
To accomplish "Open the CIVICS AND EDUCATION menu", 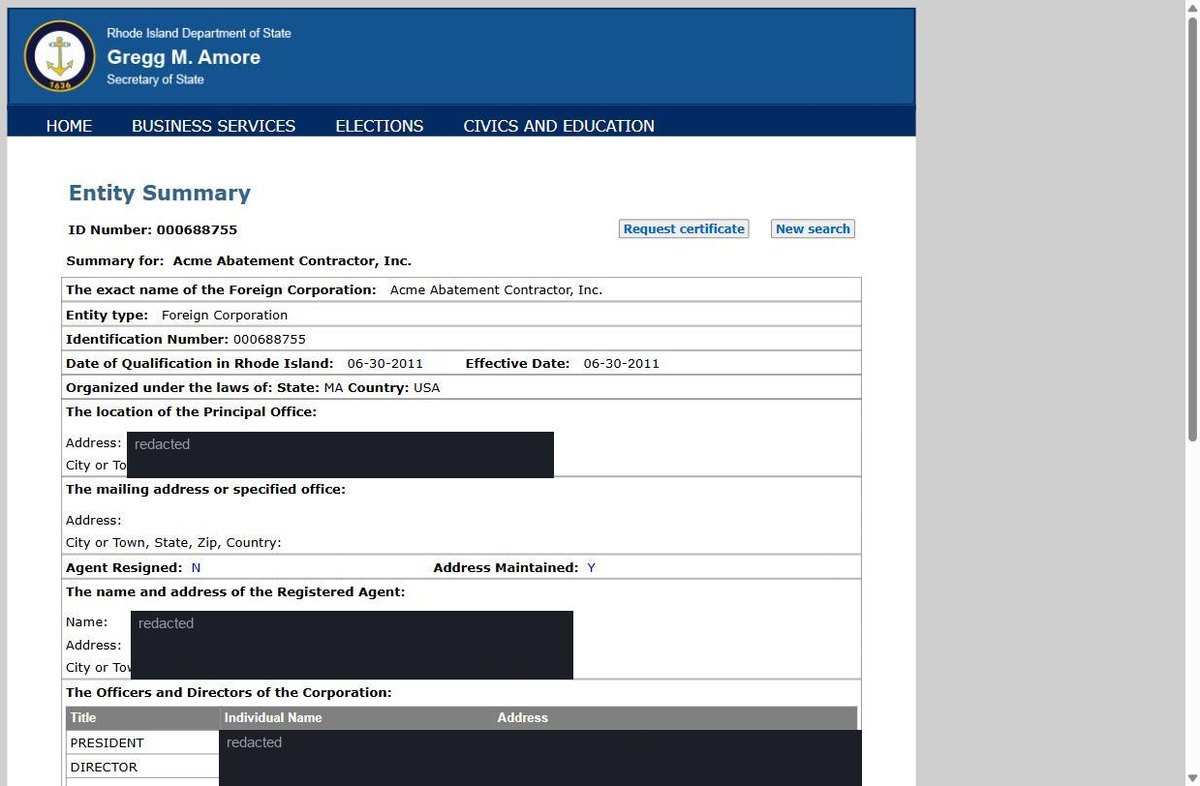I will [559, 126].
